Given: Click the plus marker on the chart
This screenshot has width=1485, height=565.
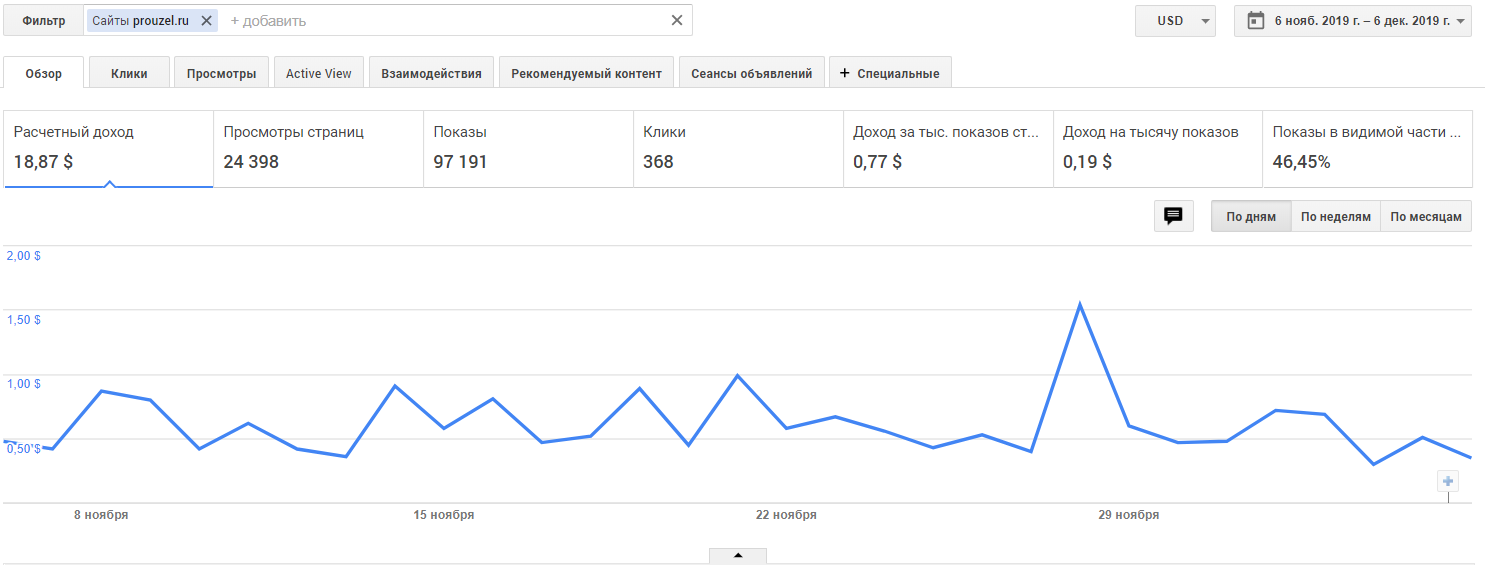Looking at the screenshot, I should click(x=1448, y=481).
